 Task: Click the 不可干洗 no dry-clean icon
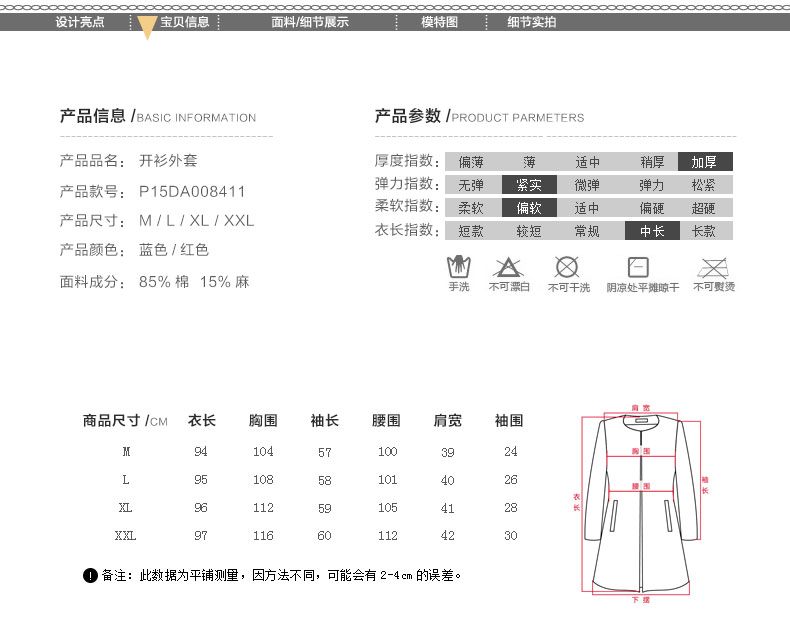(x=567, y=267)
